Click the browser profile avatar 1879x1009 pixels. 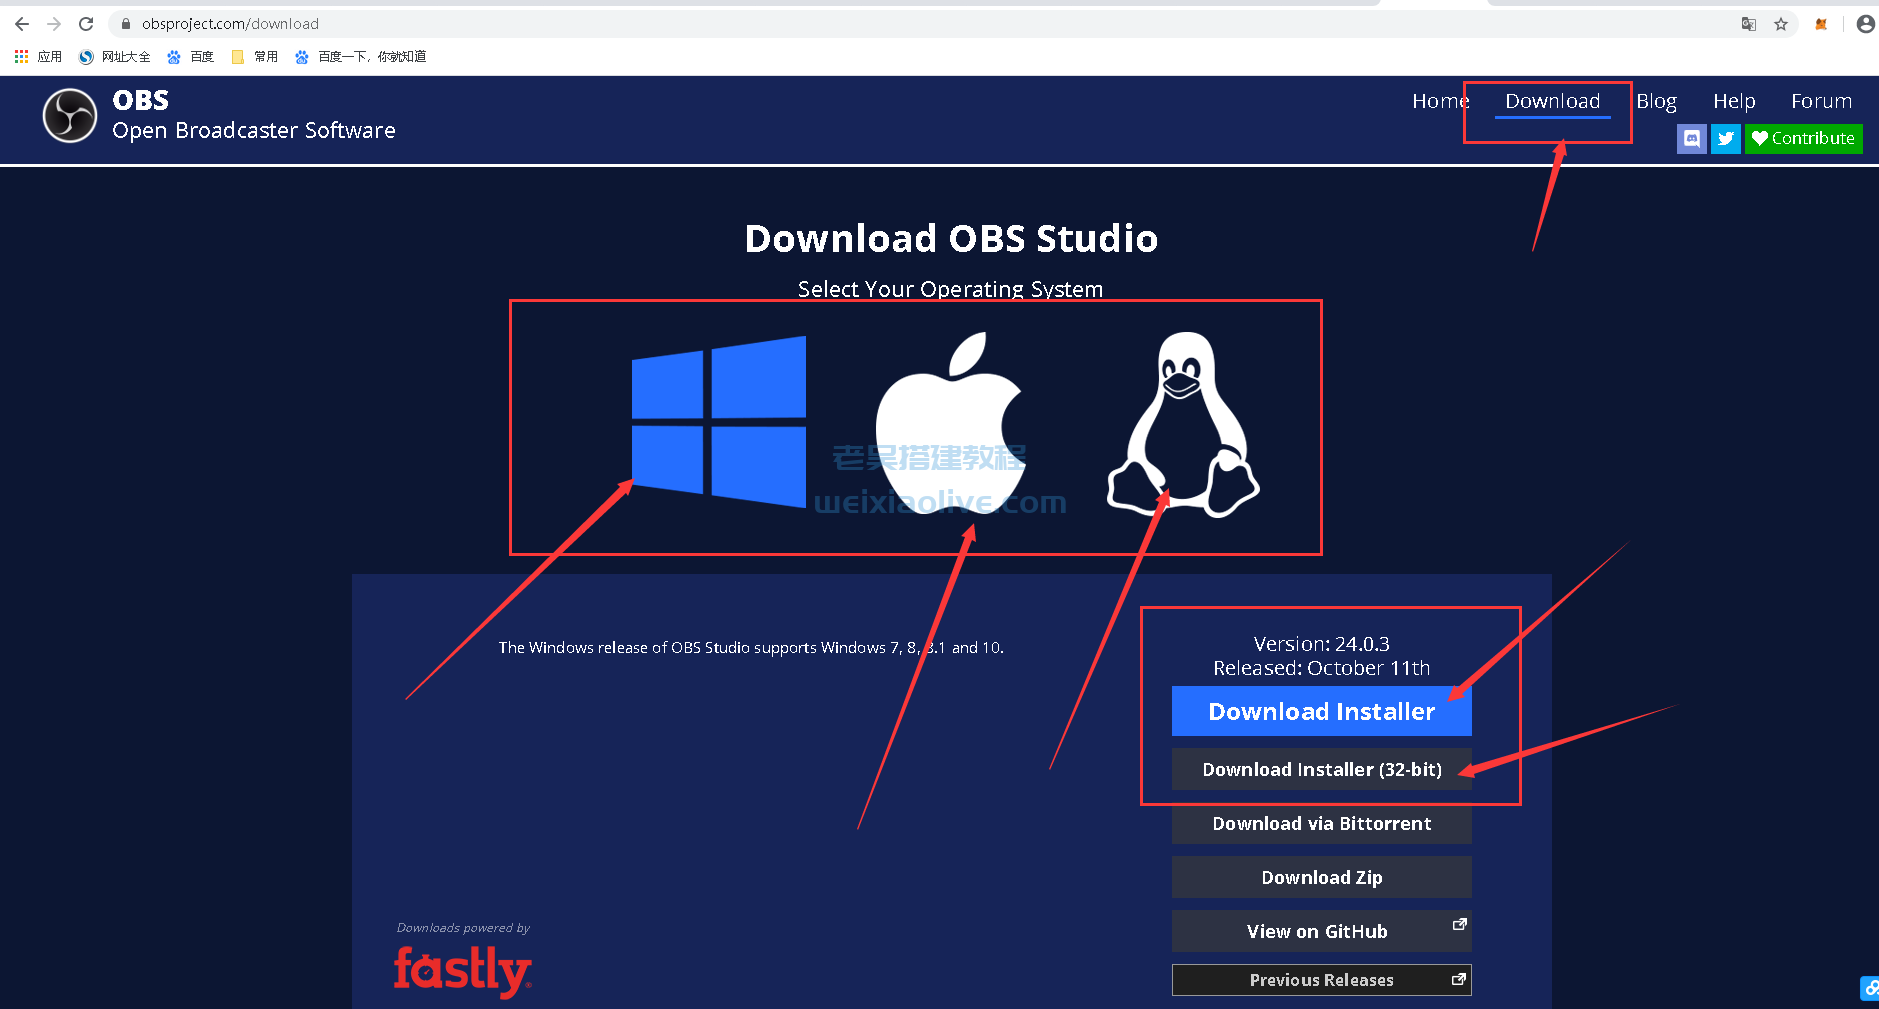1864,23
